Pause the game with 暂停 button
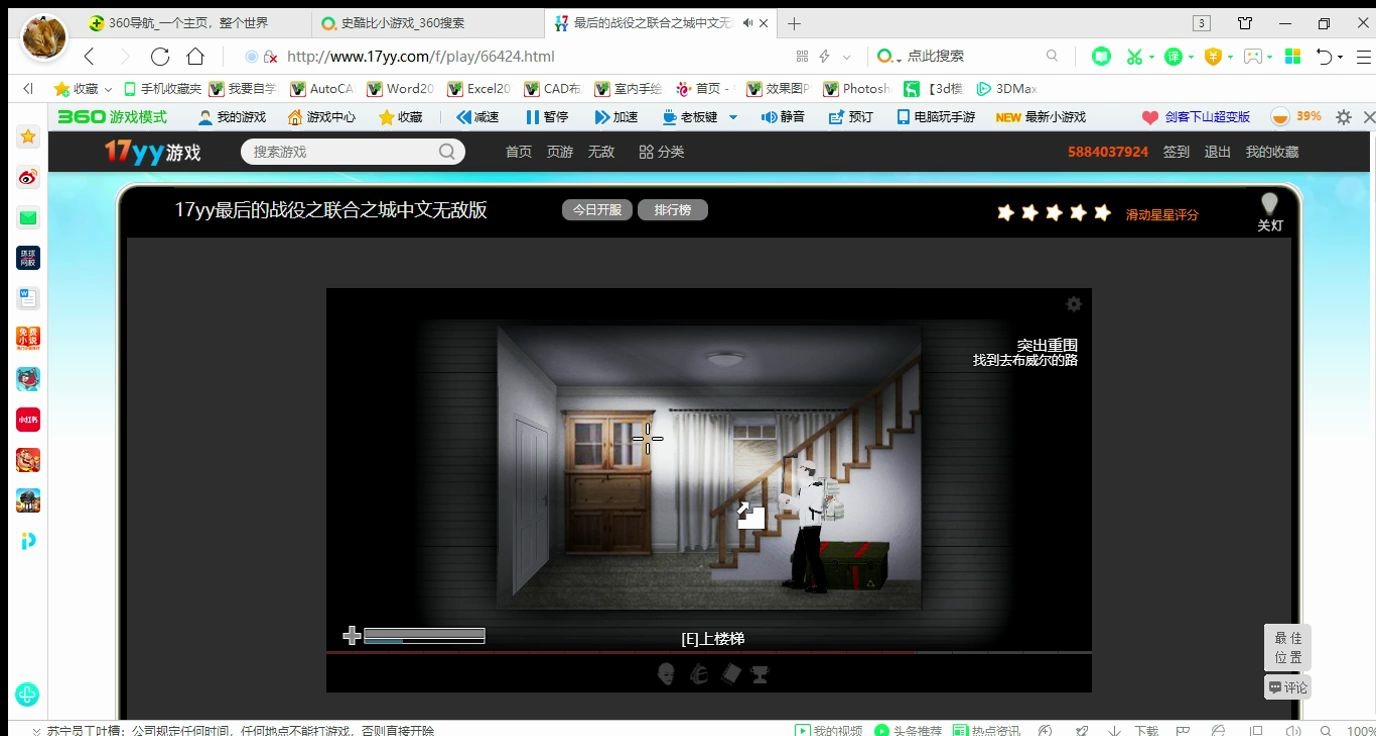 coord(547,117)
